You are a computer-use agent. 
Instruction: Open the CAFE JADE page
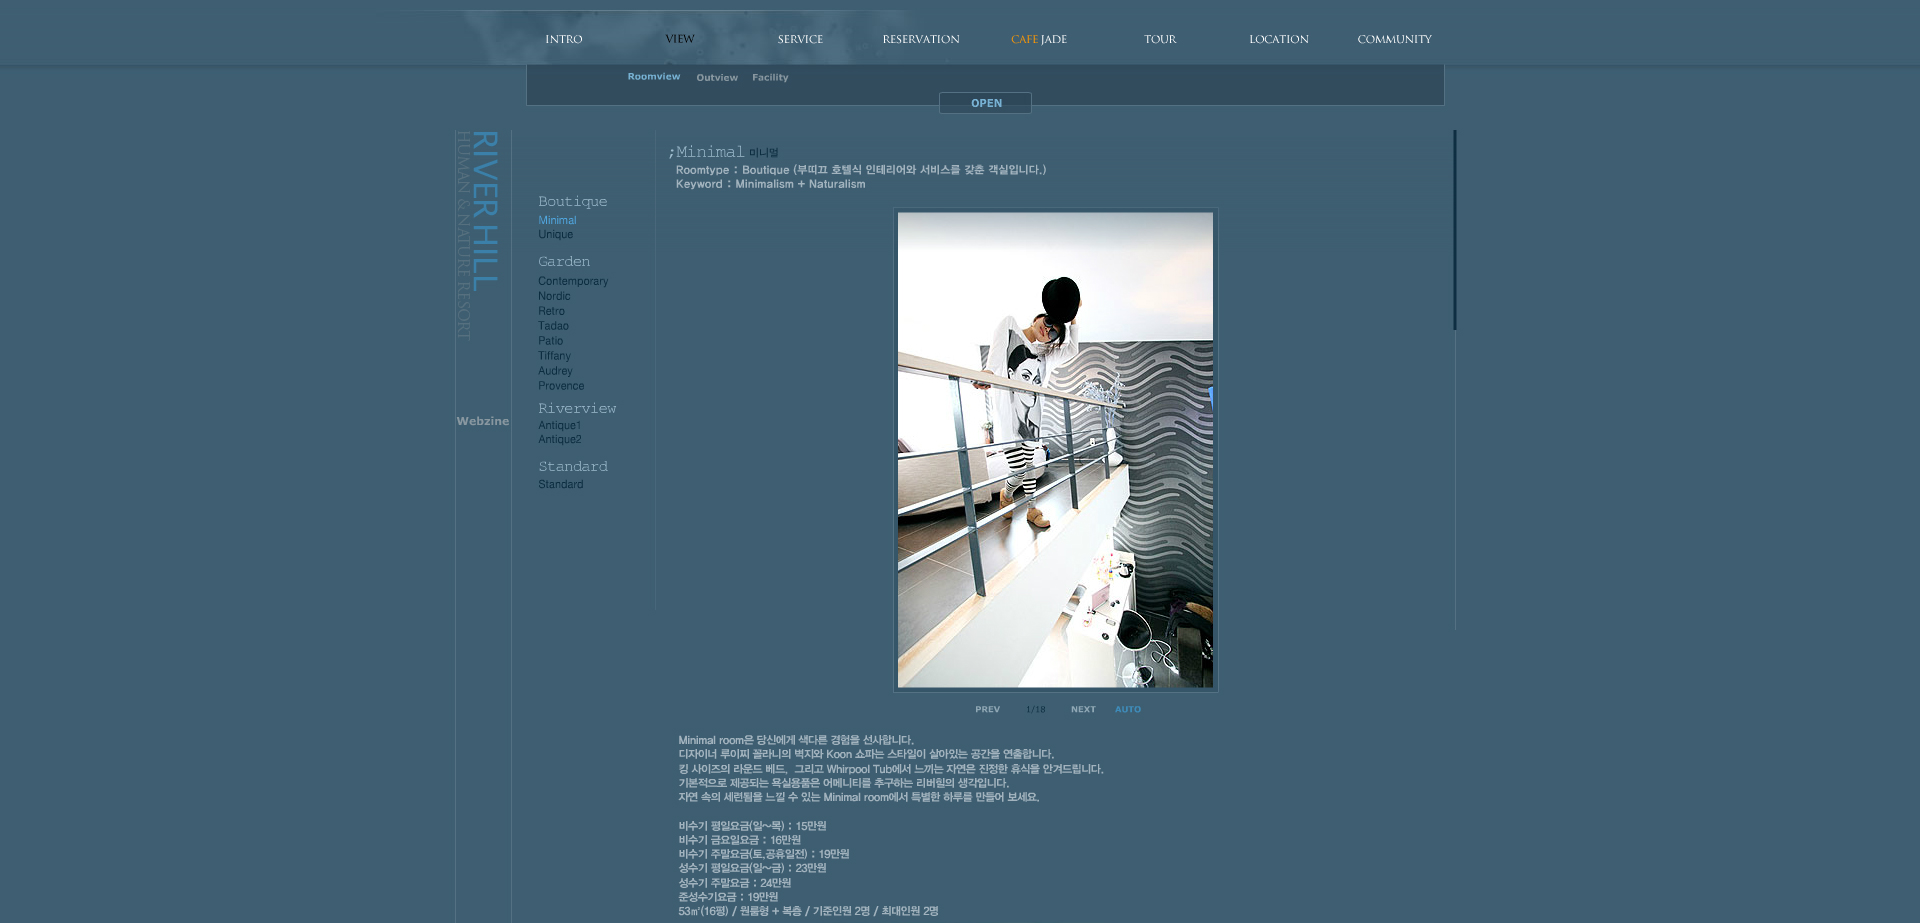(1038, 39)
